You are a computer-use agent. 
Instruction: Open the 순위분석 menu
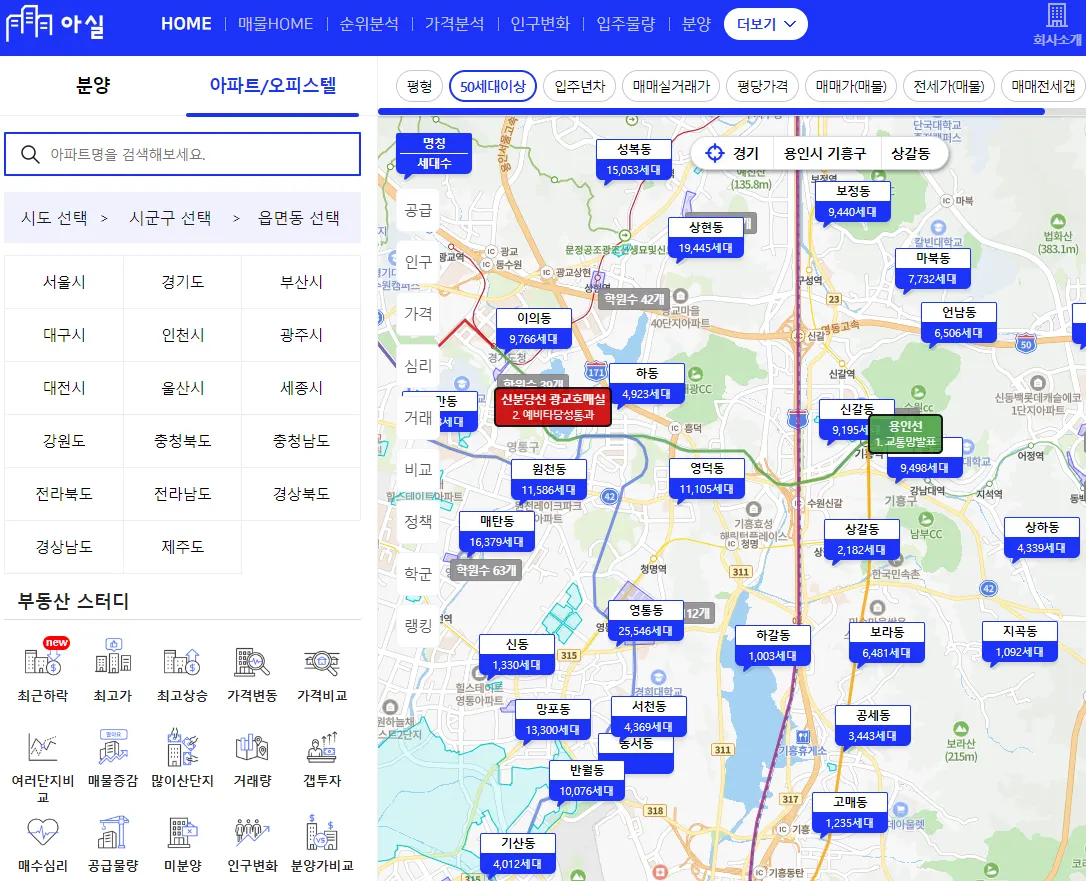click(x=369, y=24)
